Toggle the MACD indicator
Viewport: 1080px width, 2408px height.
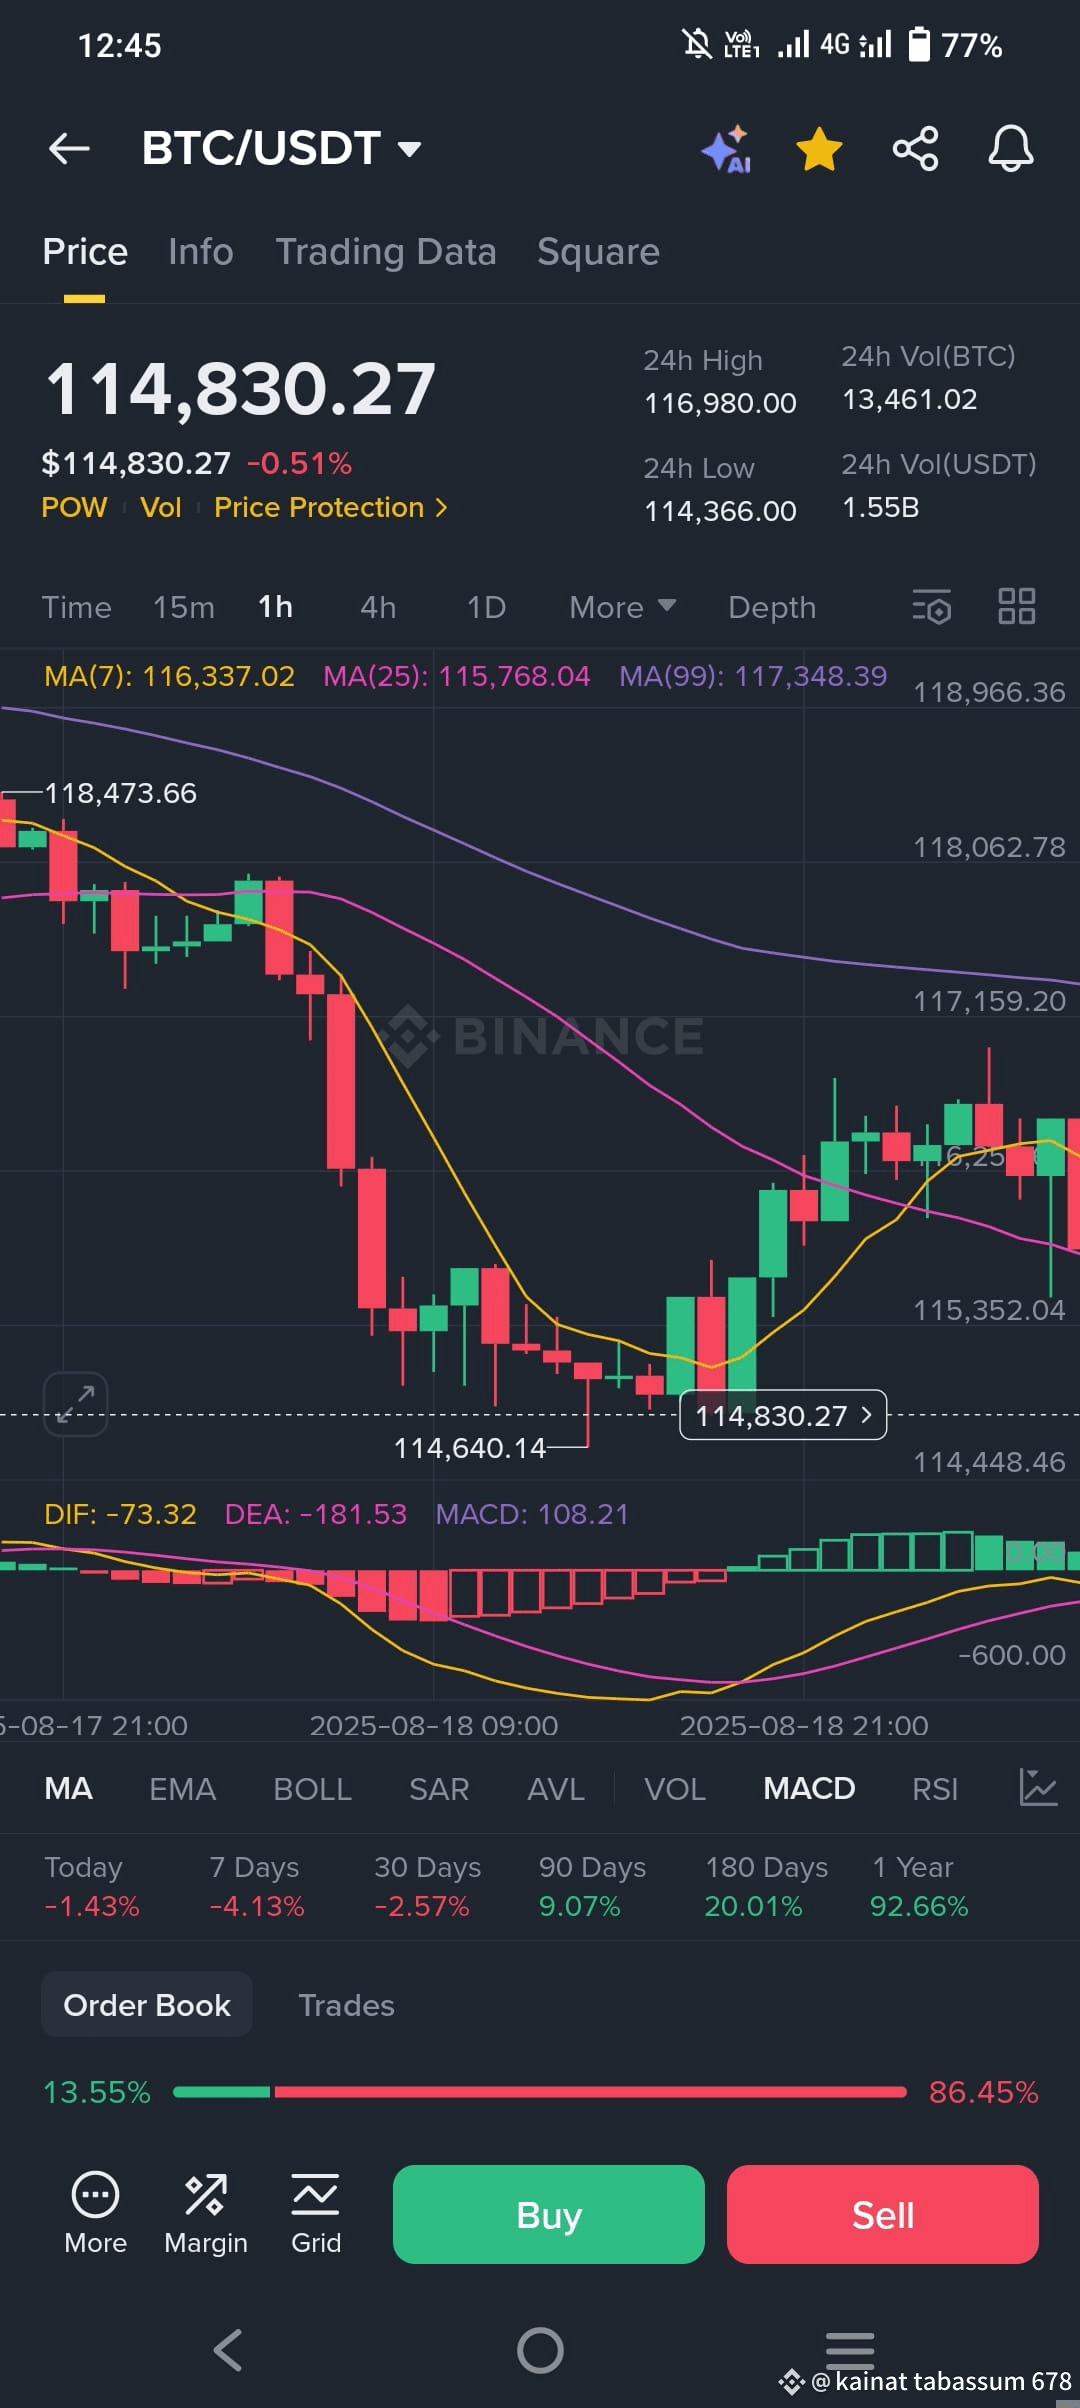(809, 1788)
